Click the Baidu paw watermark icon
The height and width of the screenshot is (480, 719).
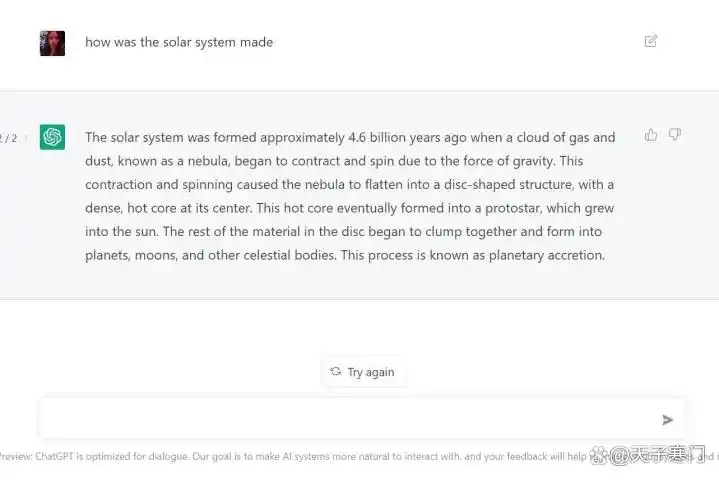tap(599, 455)
